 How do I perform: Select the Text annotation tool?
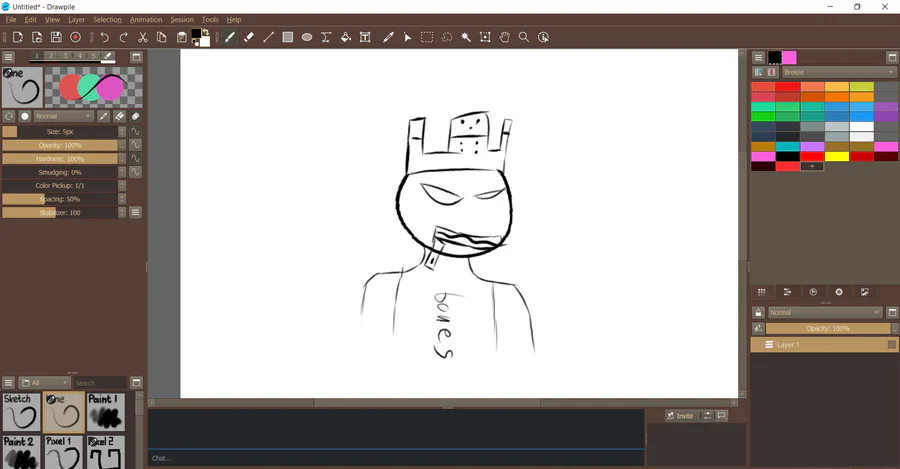[x=365, y=37]
